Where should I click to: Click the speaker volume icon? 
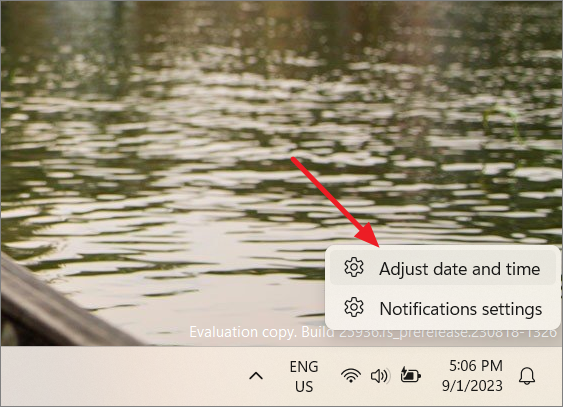(380, 376)
